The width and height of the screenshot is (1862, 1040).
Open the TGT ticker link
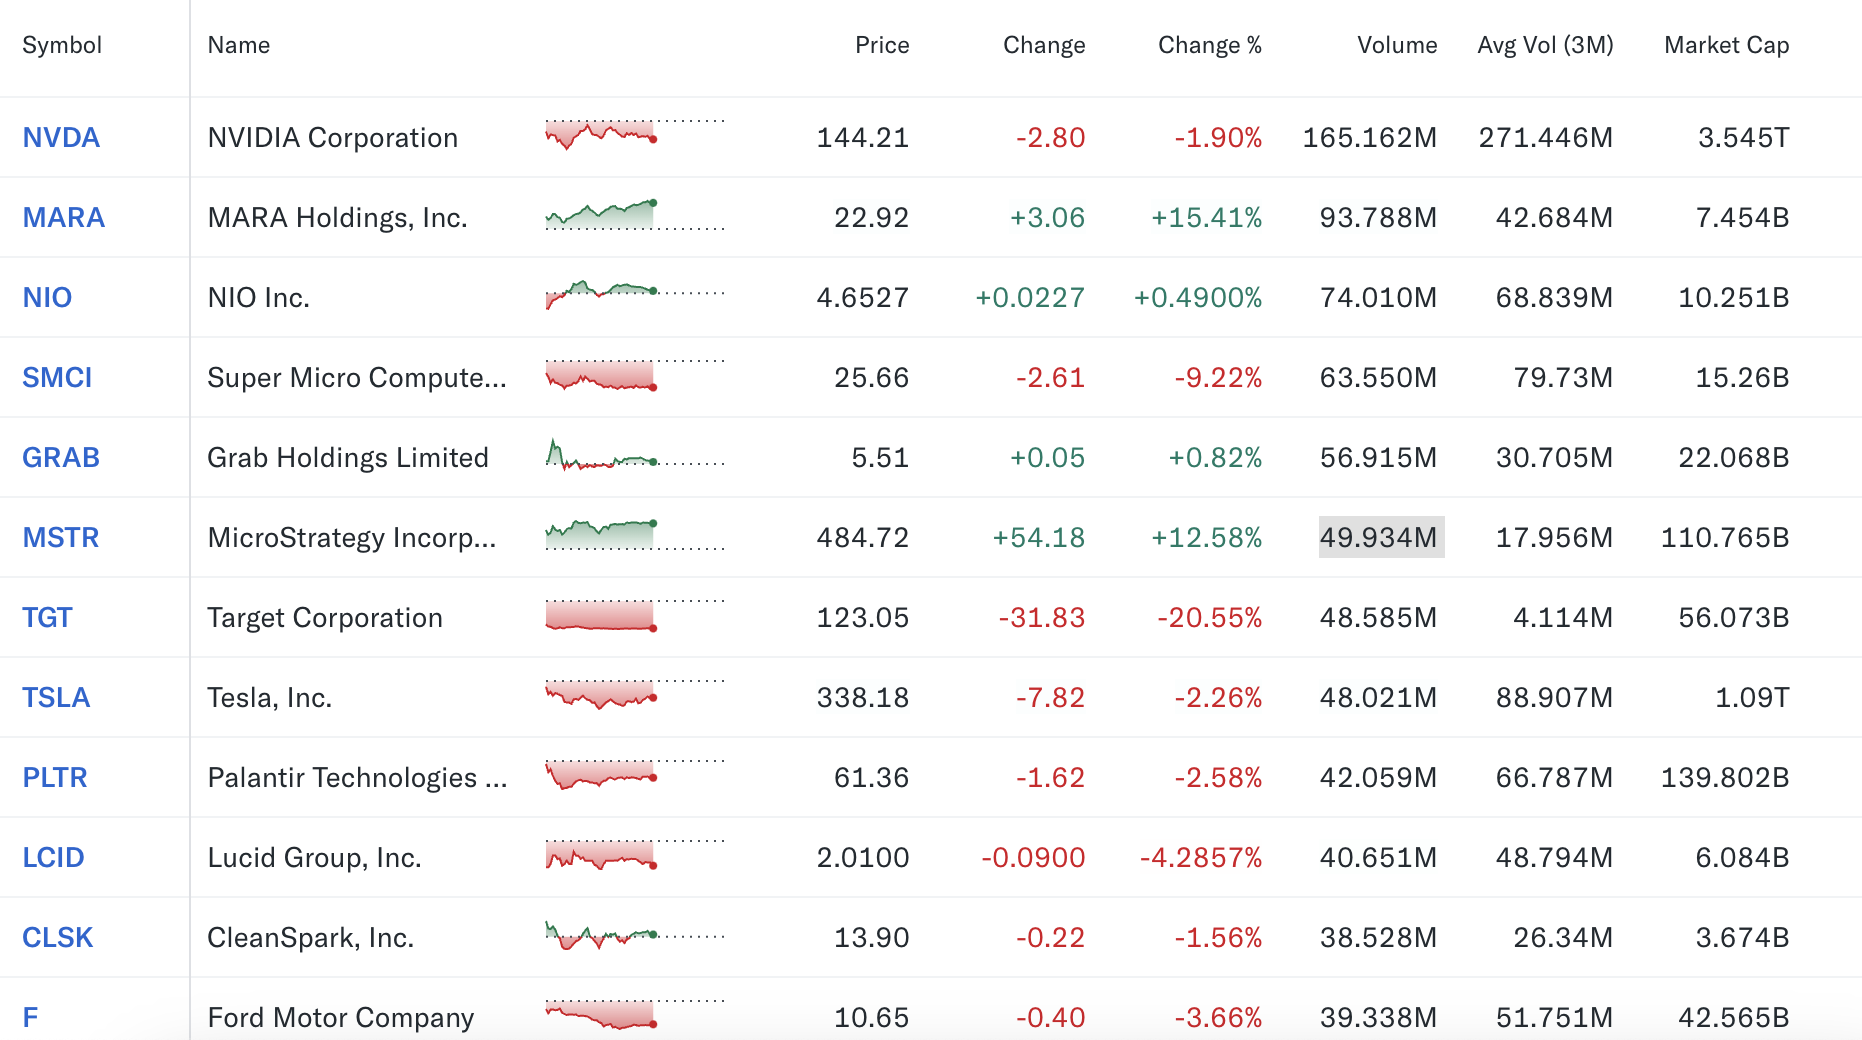click(47, 618)
